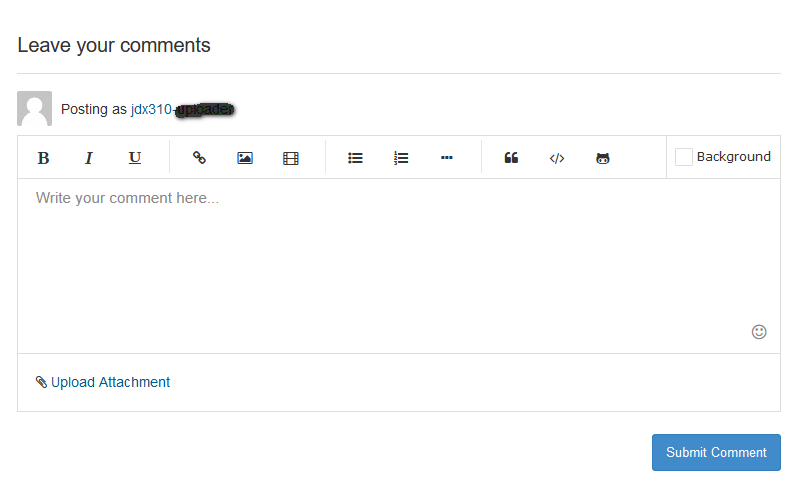
Task: Insert an image via picture icon
Action: (x=245, y=158)
